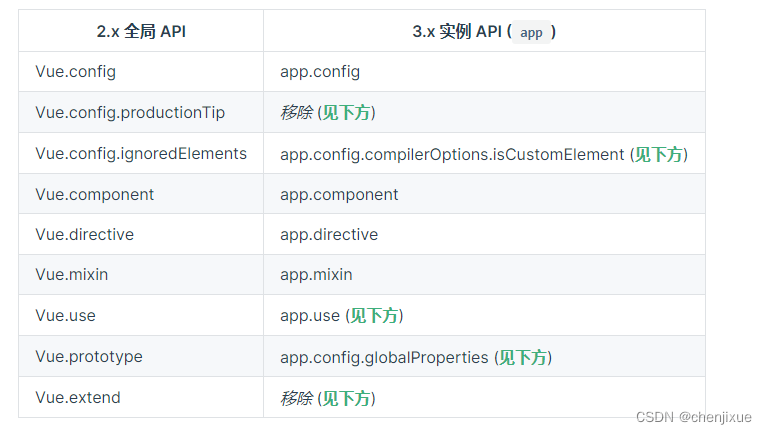This screenshot has width=767, height=434.
Task: Open the 见下方 link in the Vue.extend row
Action: [346, 398]
